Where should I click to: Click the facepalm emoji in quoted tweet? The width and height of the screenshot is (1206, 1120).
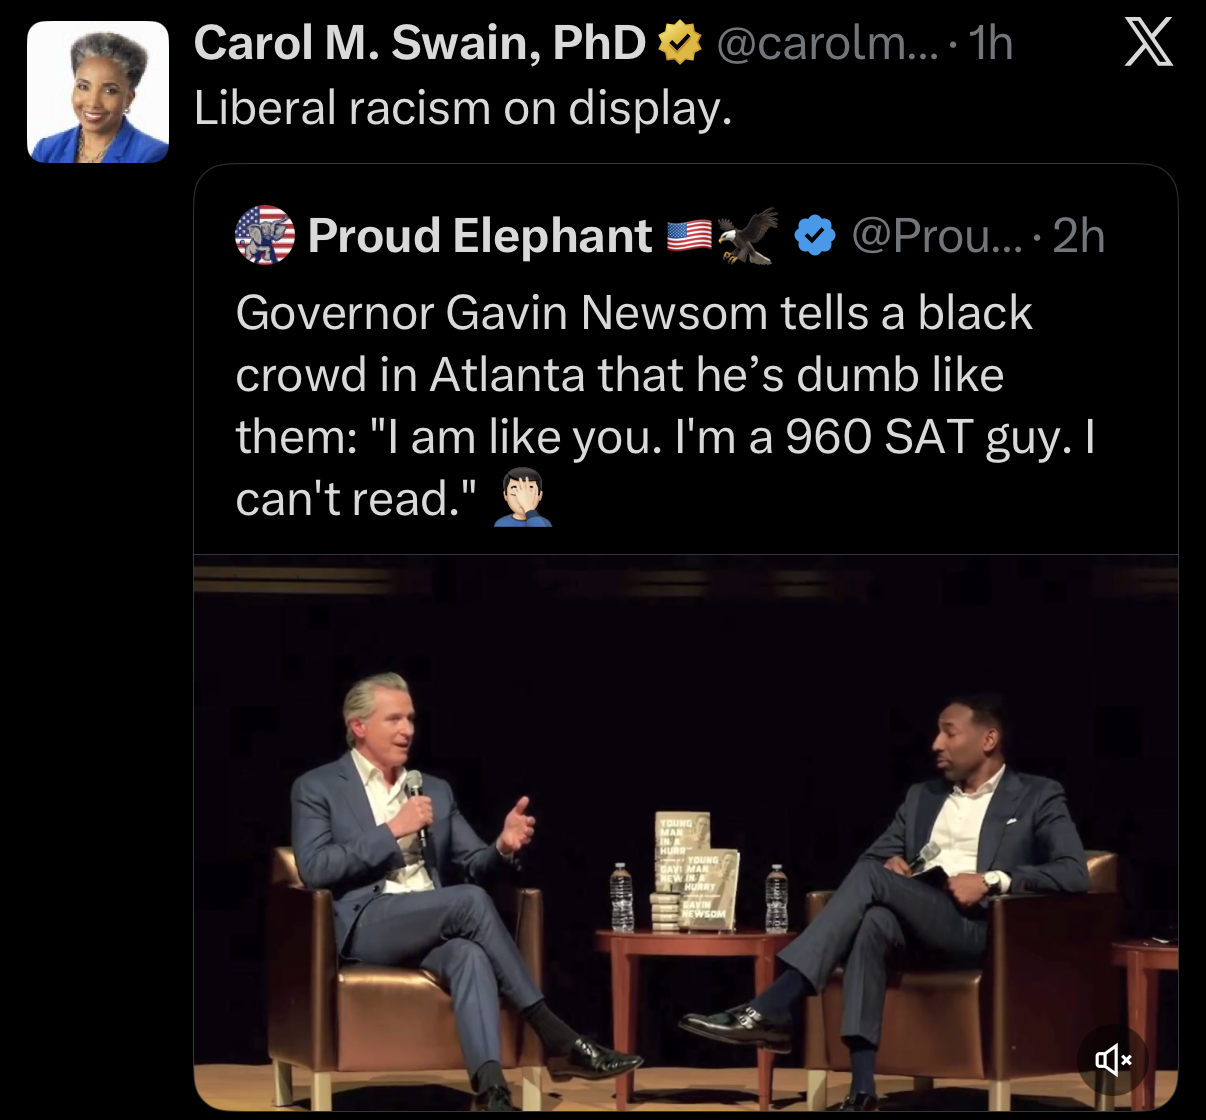[523, 496]
